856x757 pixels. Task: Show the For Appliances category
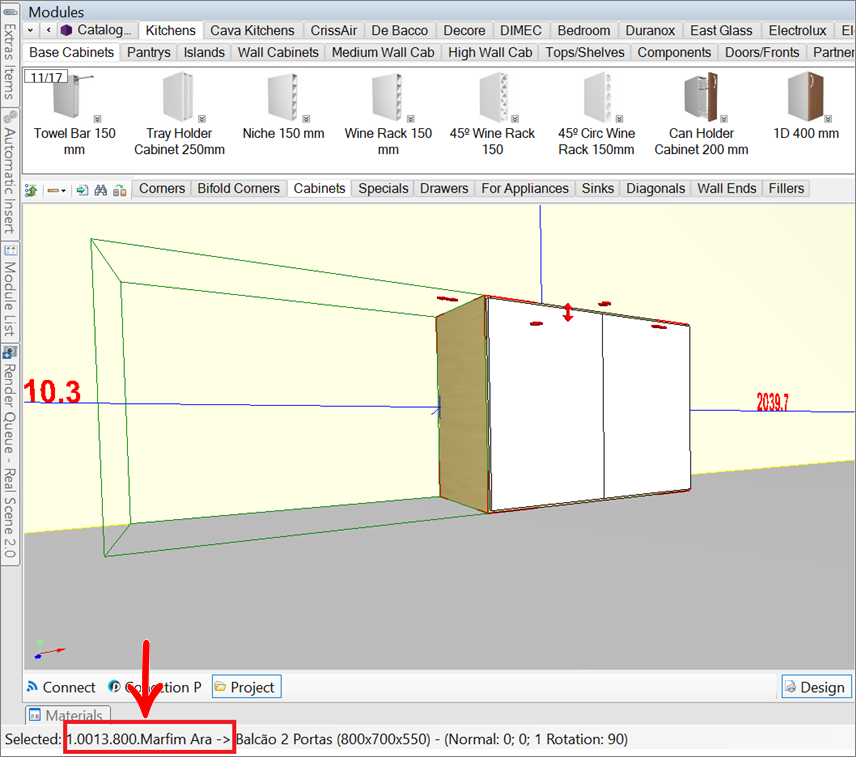[525, 188]
